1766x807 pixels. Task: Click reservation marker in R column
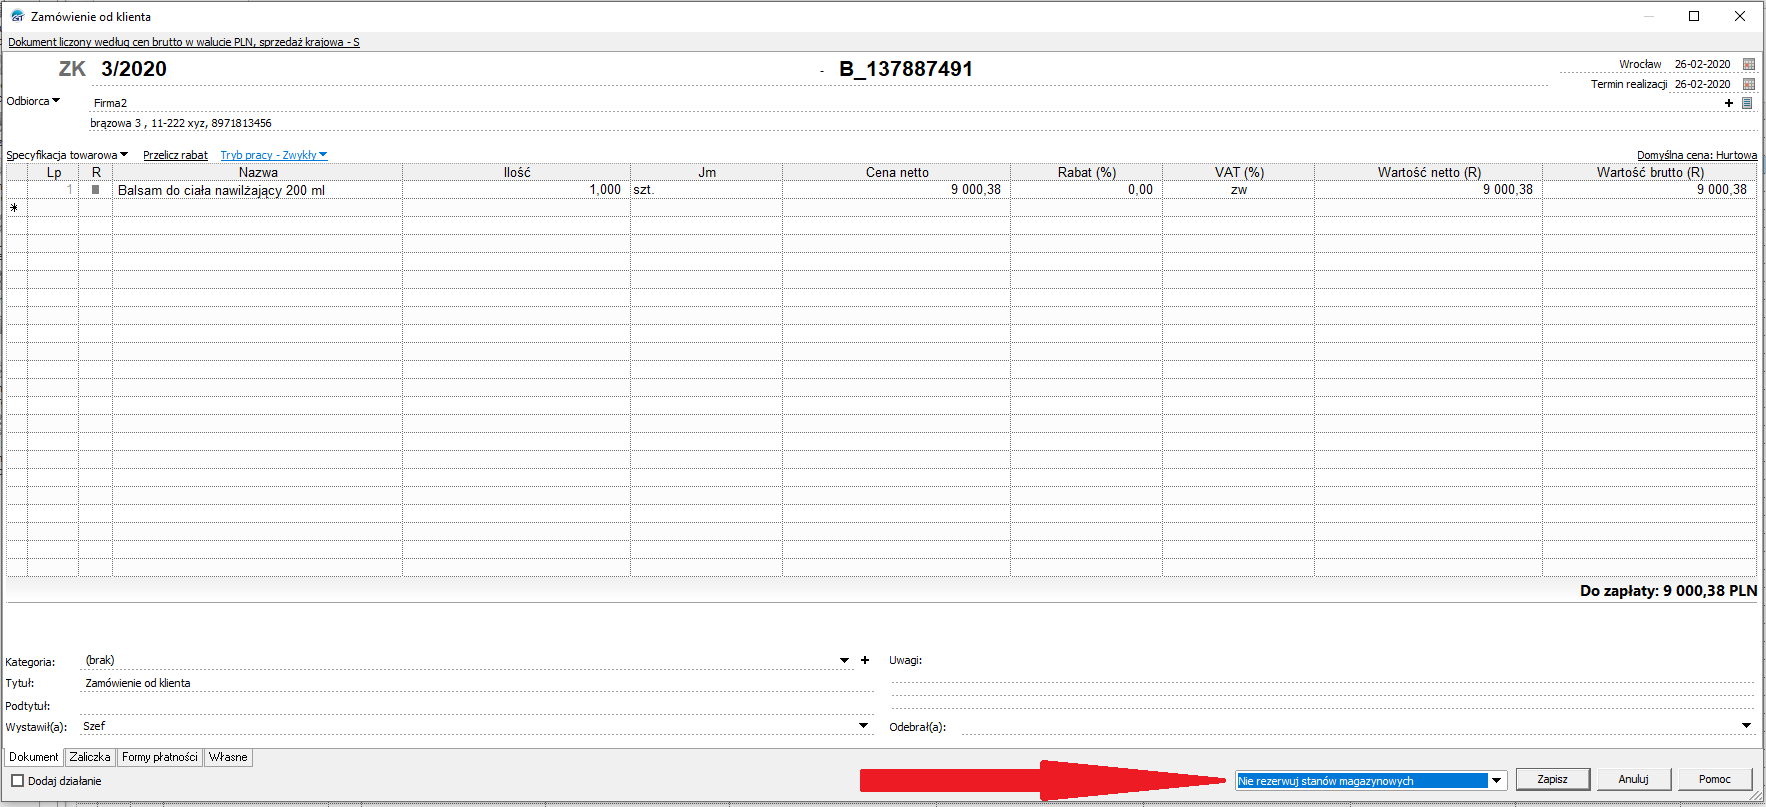[96, 189]
